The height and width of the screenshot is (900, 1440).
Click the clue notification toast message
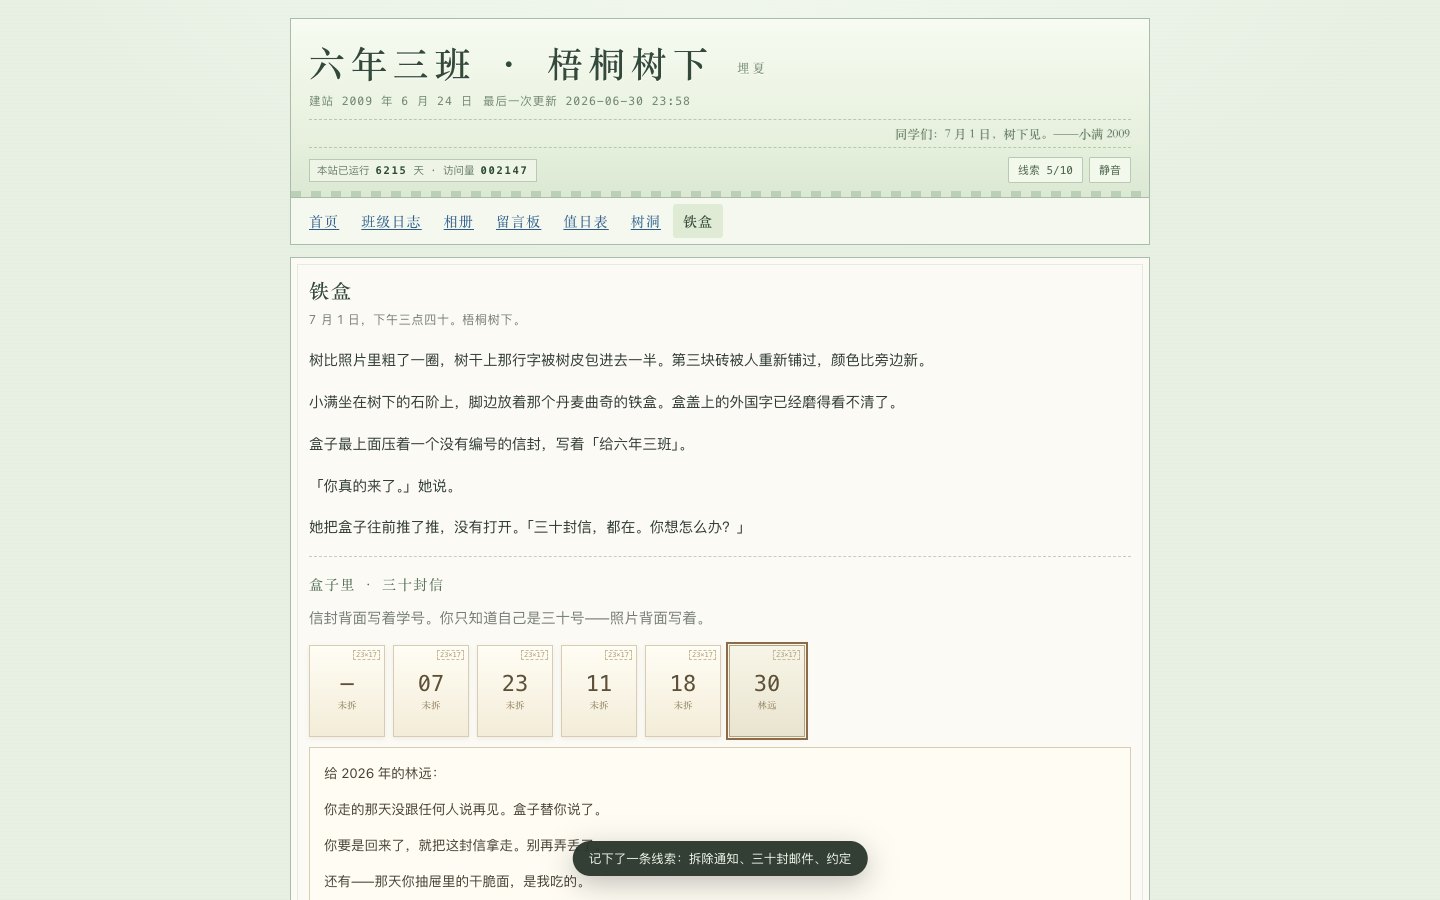[x=720, y=858]
